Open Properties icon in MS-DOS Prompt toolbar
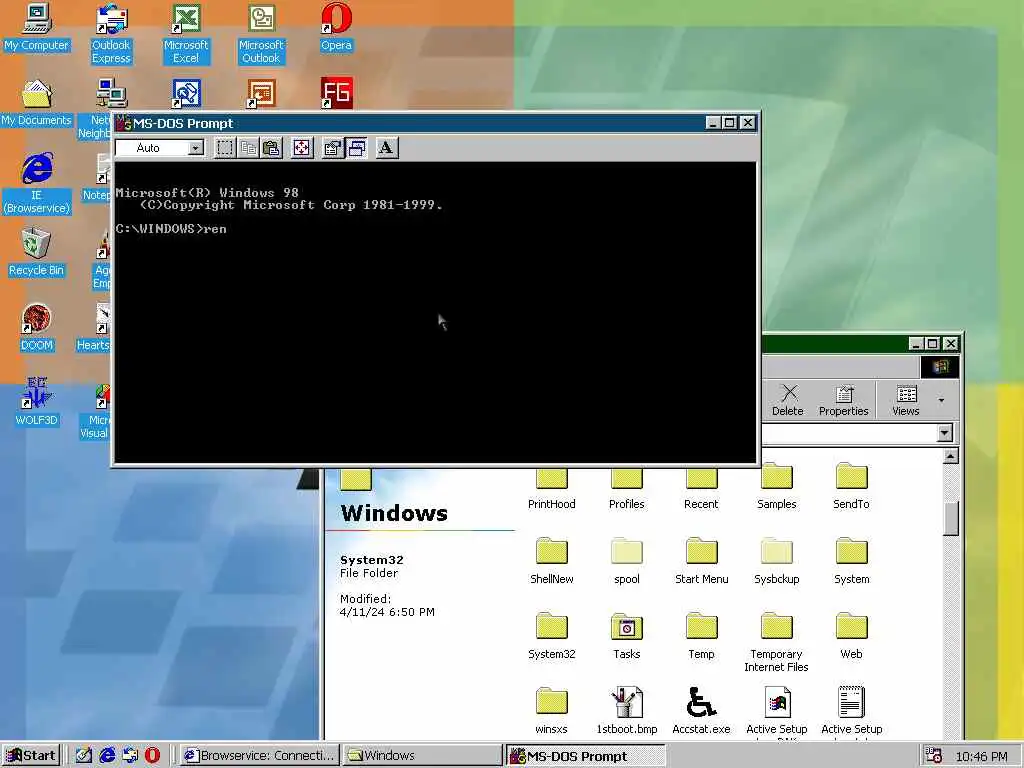This screenshot has width=1024, height=768. pos(332,148)
